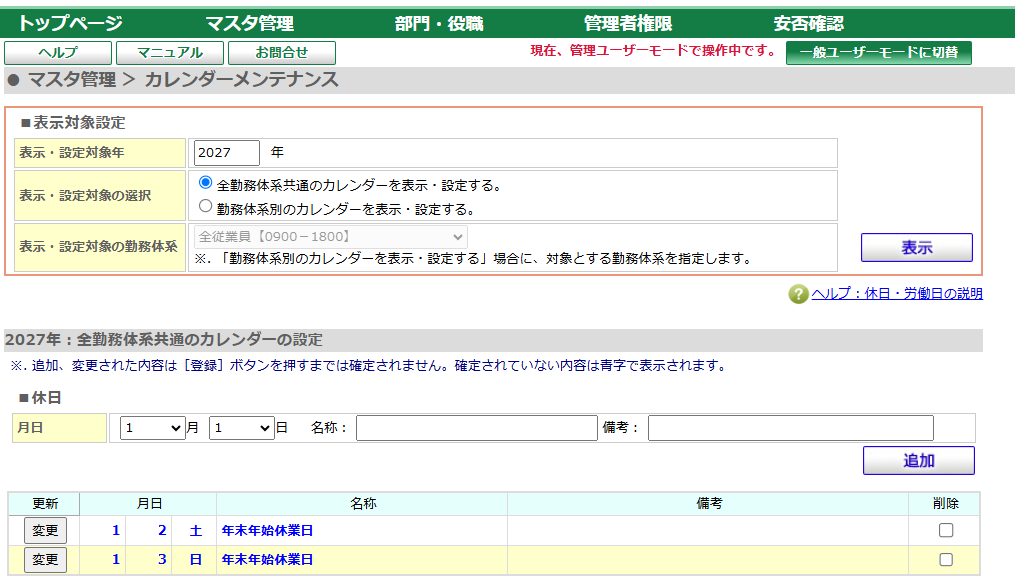Click the 削除 column header

pyautogui.click(x=945, y=503)
